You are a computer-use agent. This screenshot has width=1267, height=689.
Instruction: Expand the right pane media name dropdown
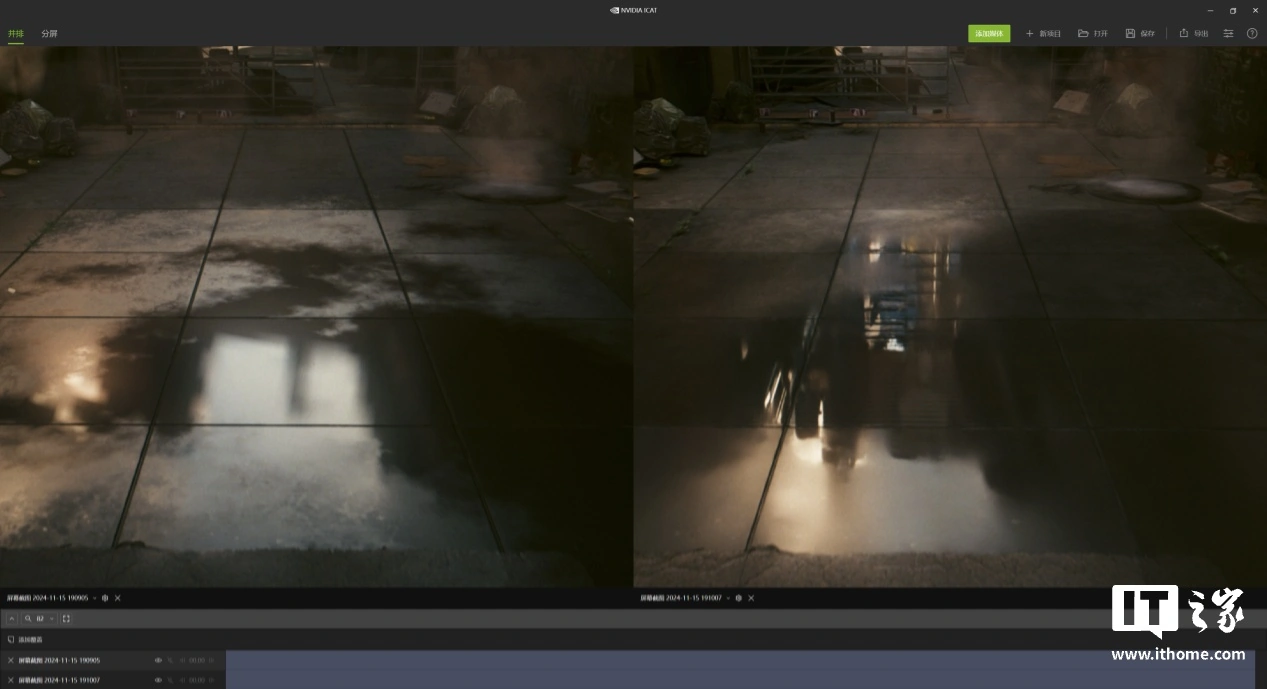[x=728, y=598]
